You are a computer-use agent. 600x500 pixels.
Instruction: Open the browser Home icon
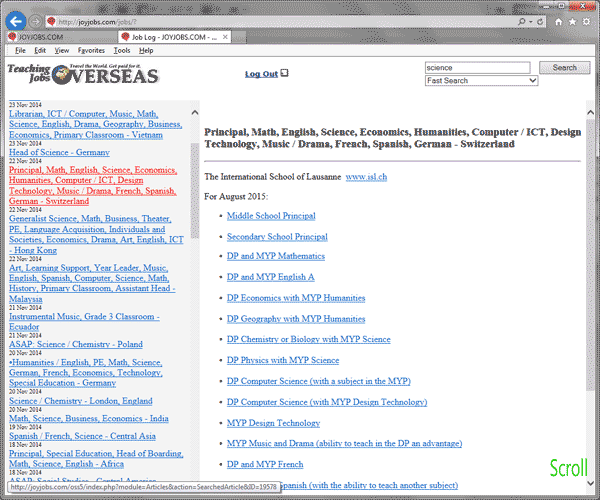[559, 22]
